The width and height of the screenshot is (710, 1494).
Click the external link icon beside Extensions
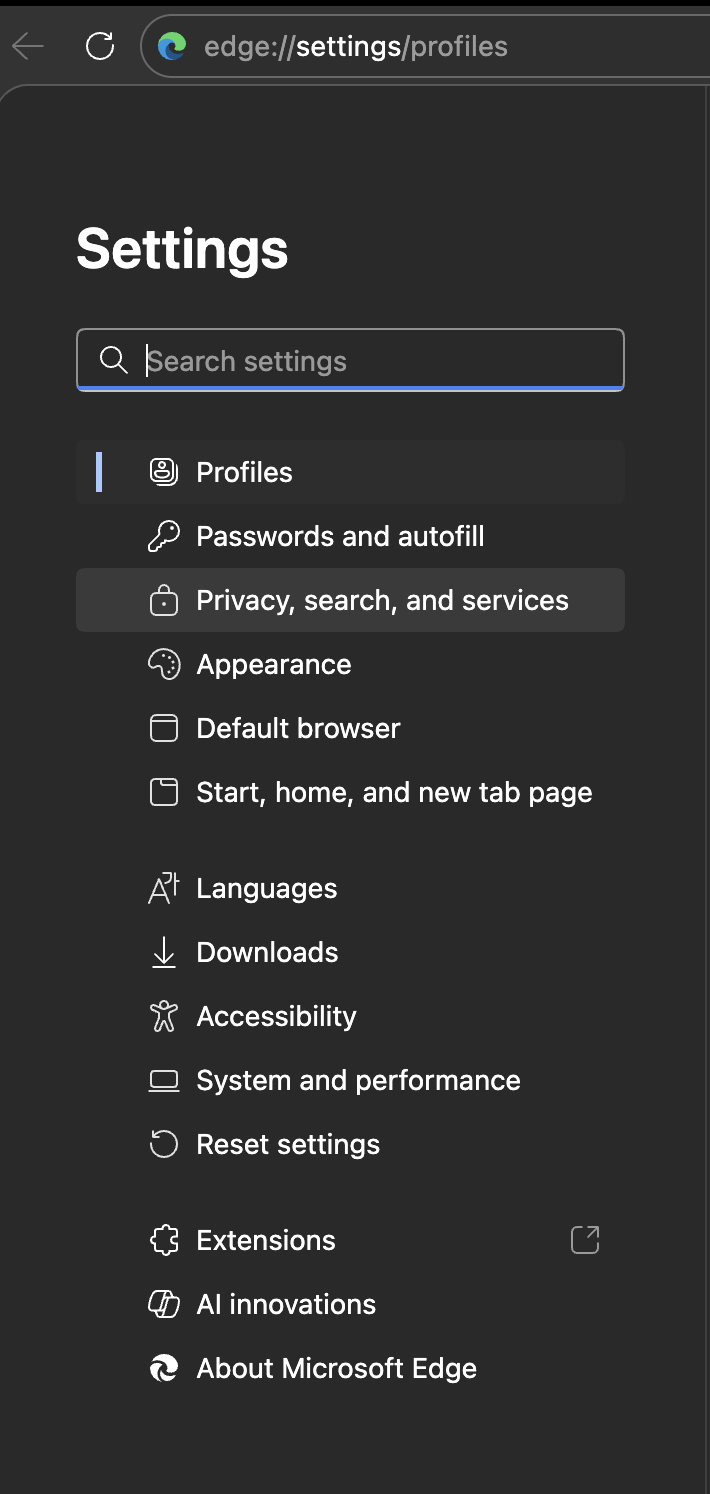(x=585, y=1240)
